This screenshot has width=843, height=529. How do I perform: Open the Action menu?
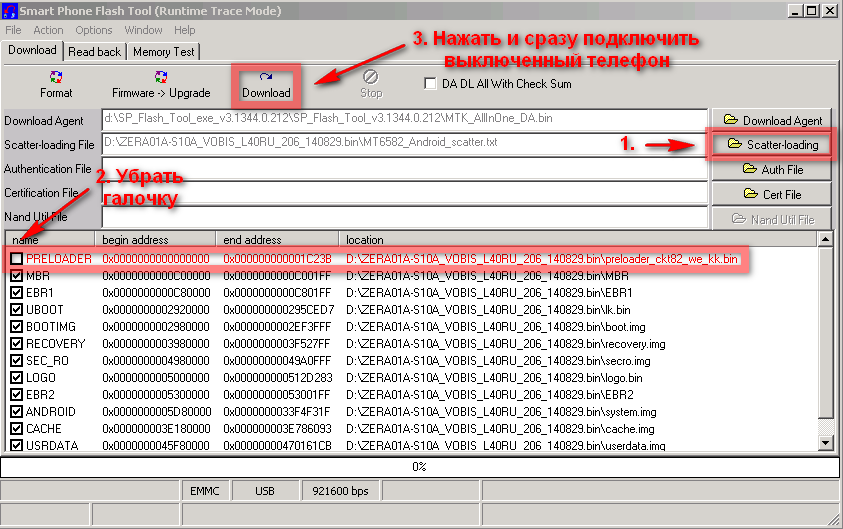point(48,30)
